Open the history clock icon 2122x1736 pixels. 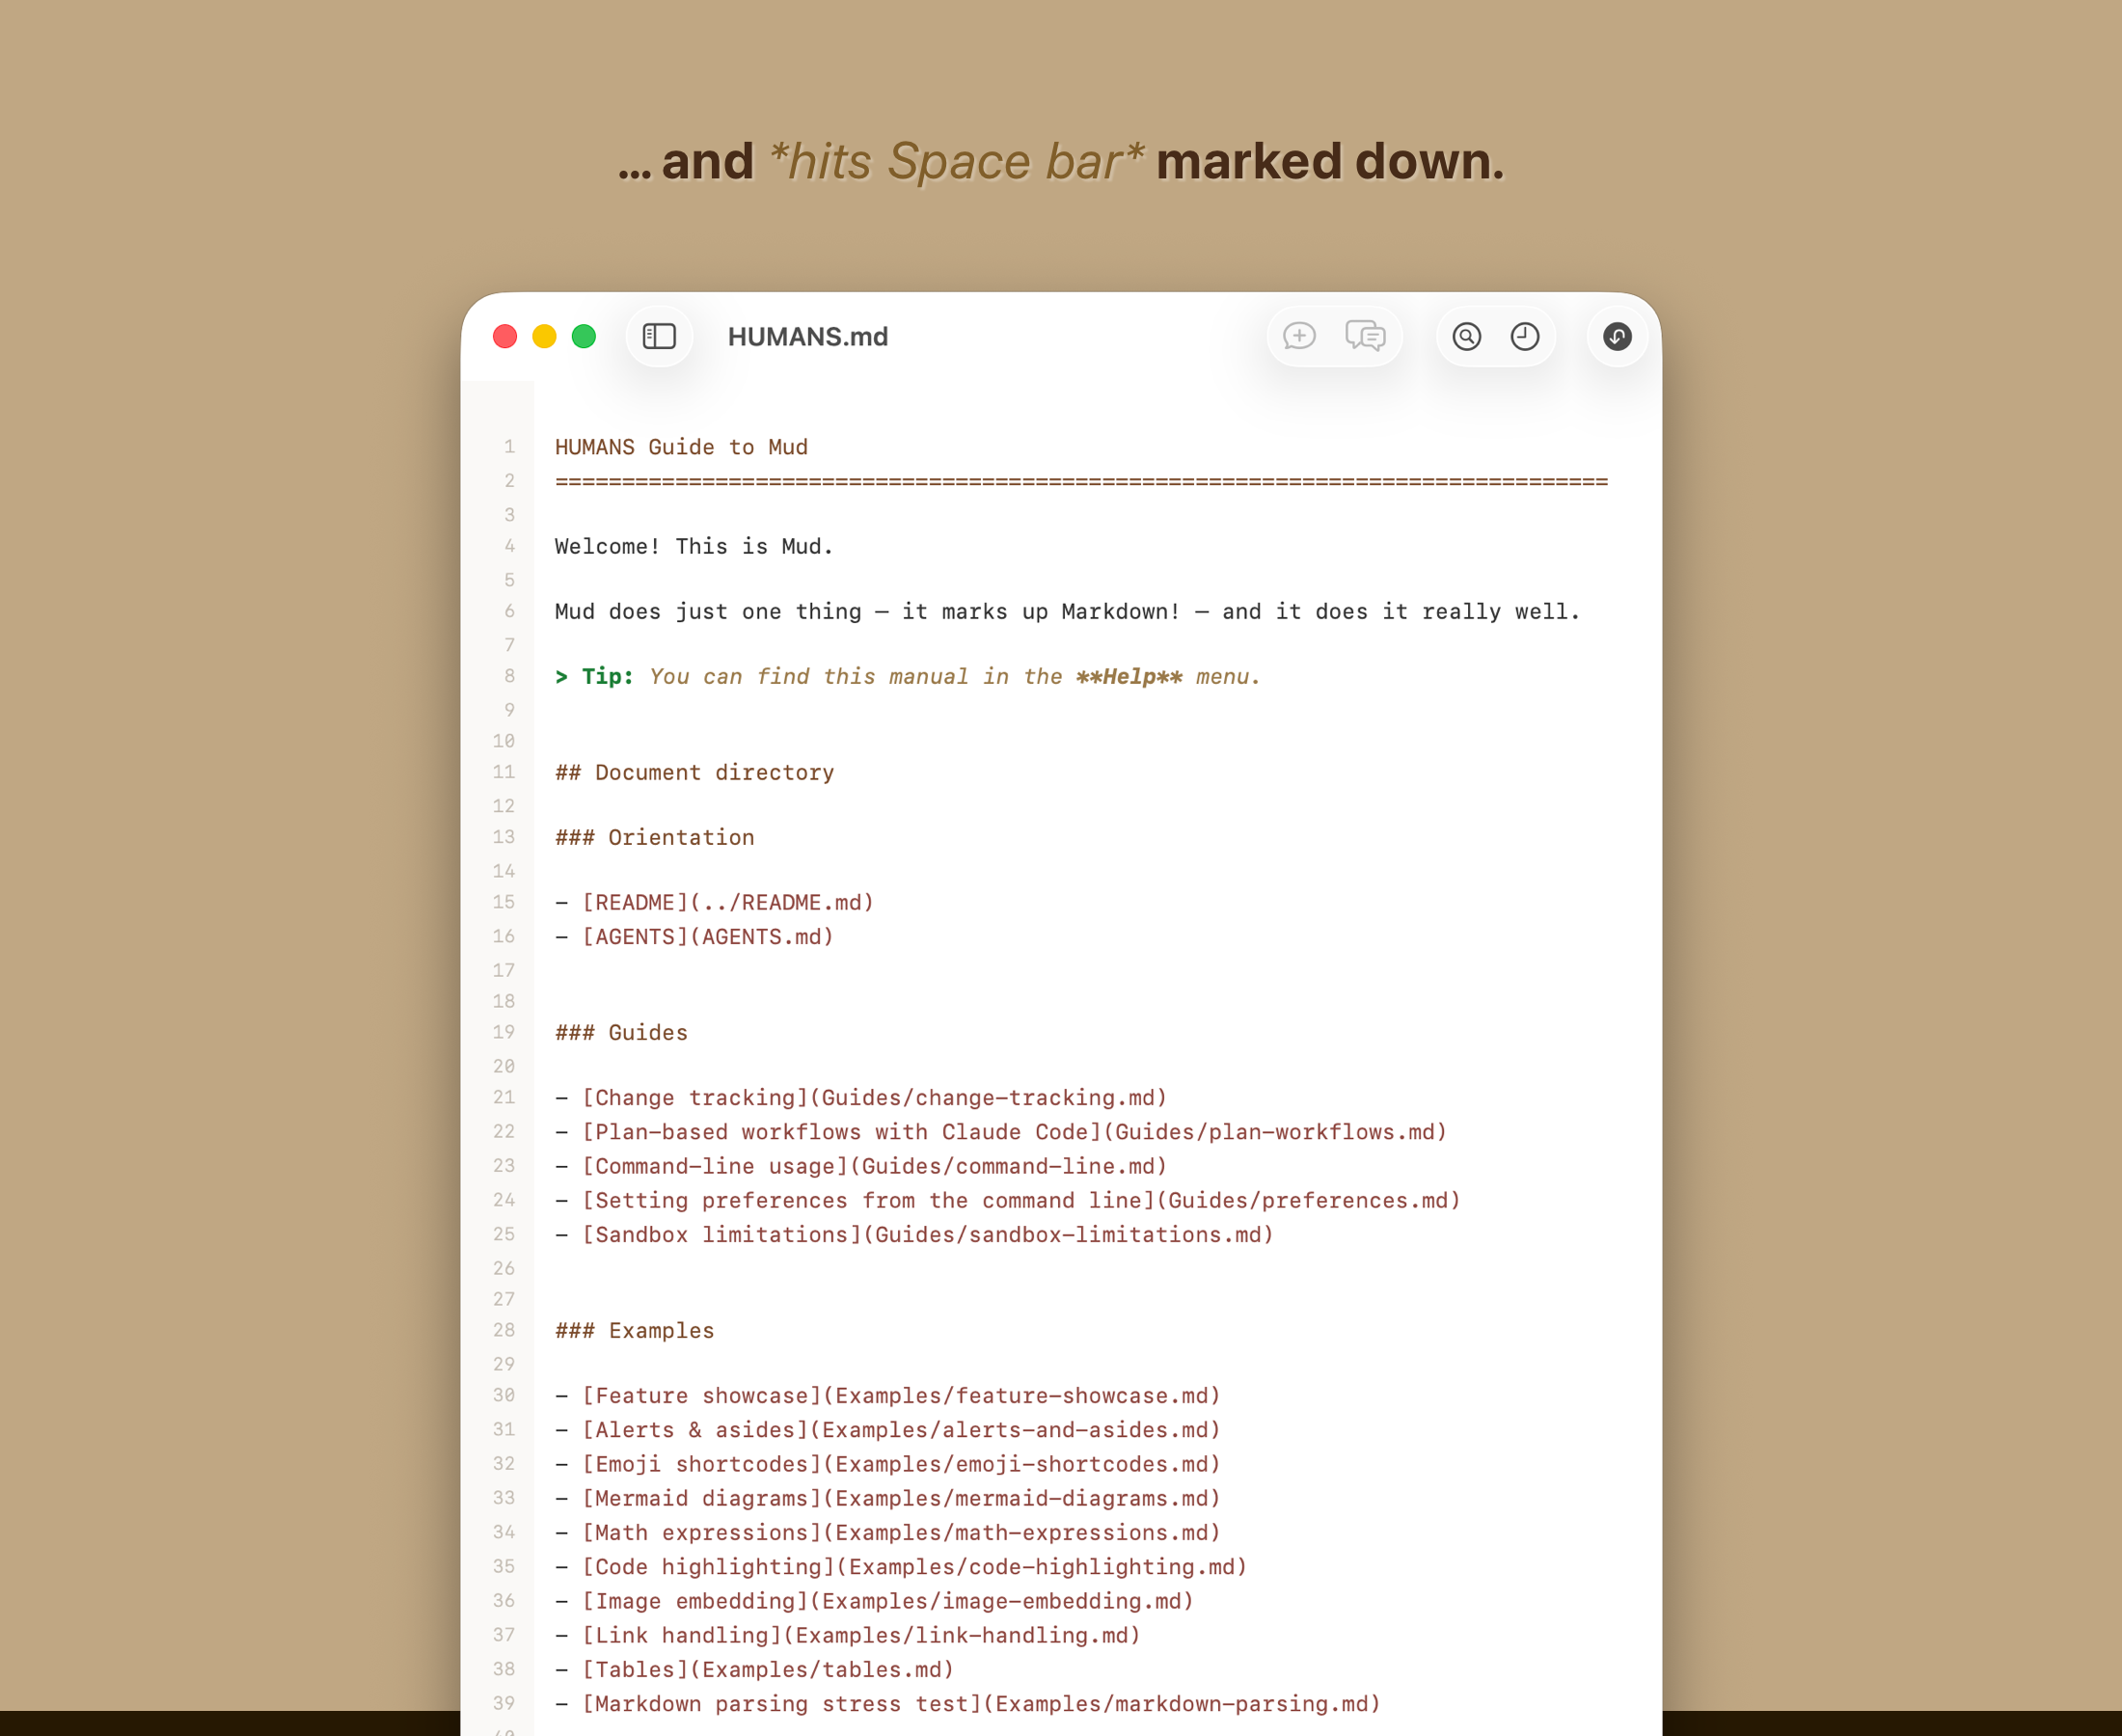click(x=1524, y=336)
